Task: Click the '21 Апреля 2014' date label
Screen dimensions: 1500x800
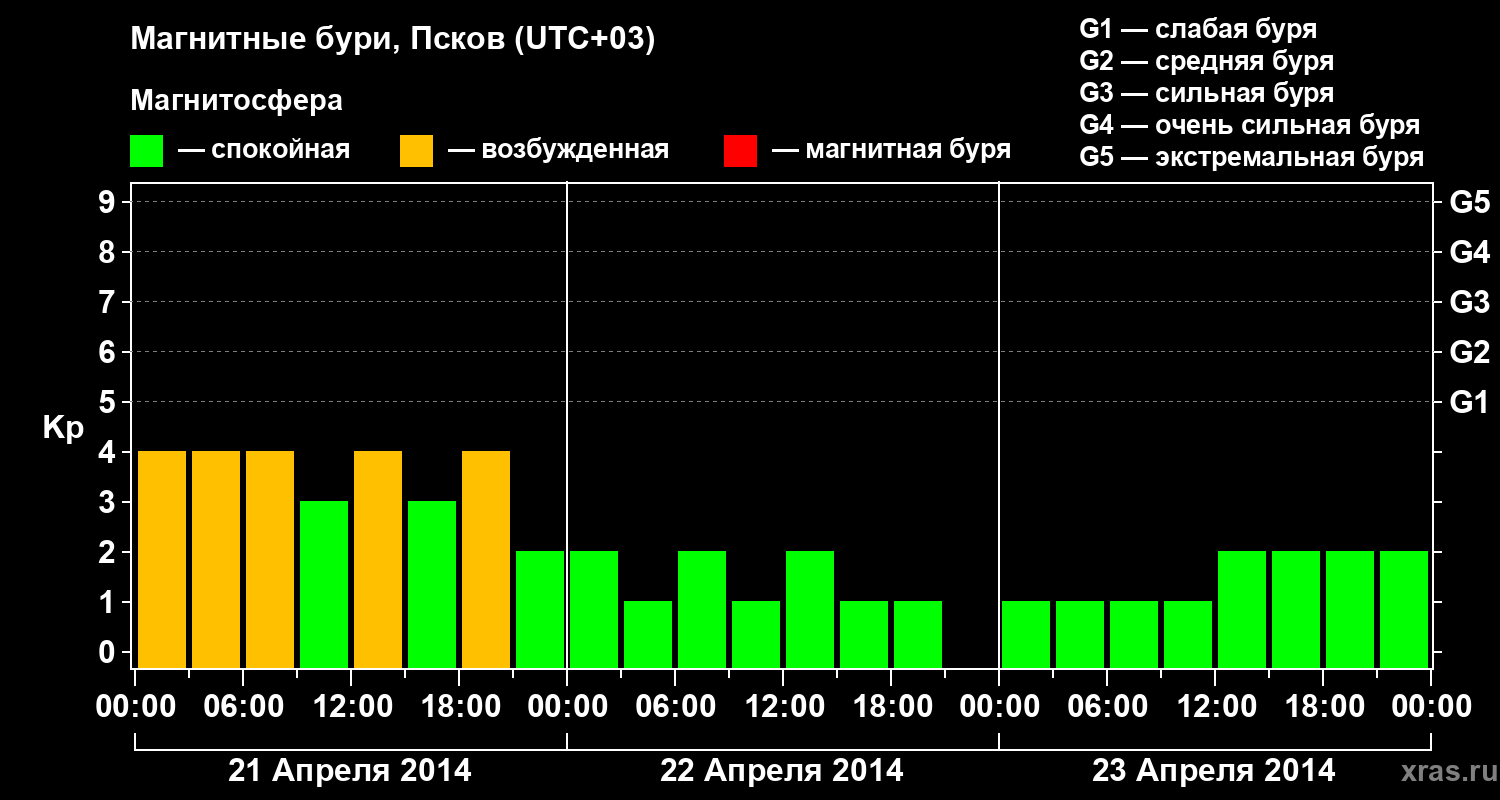Action: click(x=350, y=771)
